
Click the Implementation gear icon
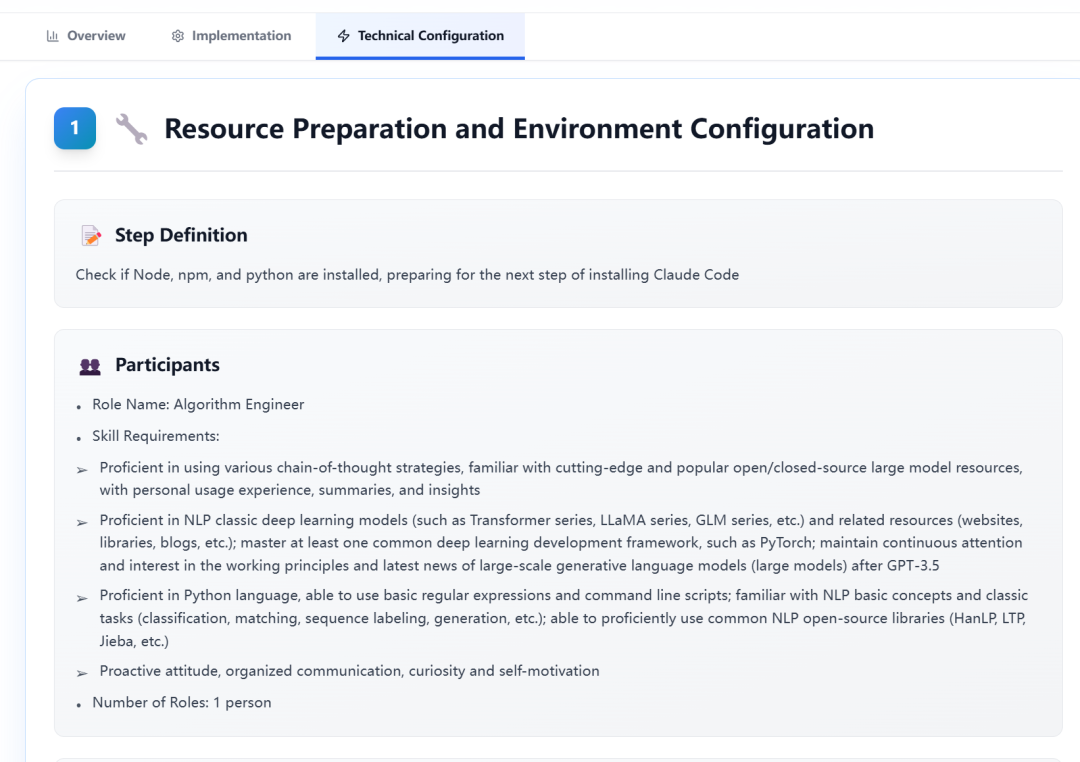[x=178, y=36]
